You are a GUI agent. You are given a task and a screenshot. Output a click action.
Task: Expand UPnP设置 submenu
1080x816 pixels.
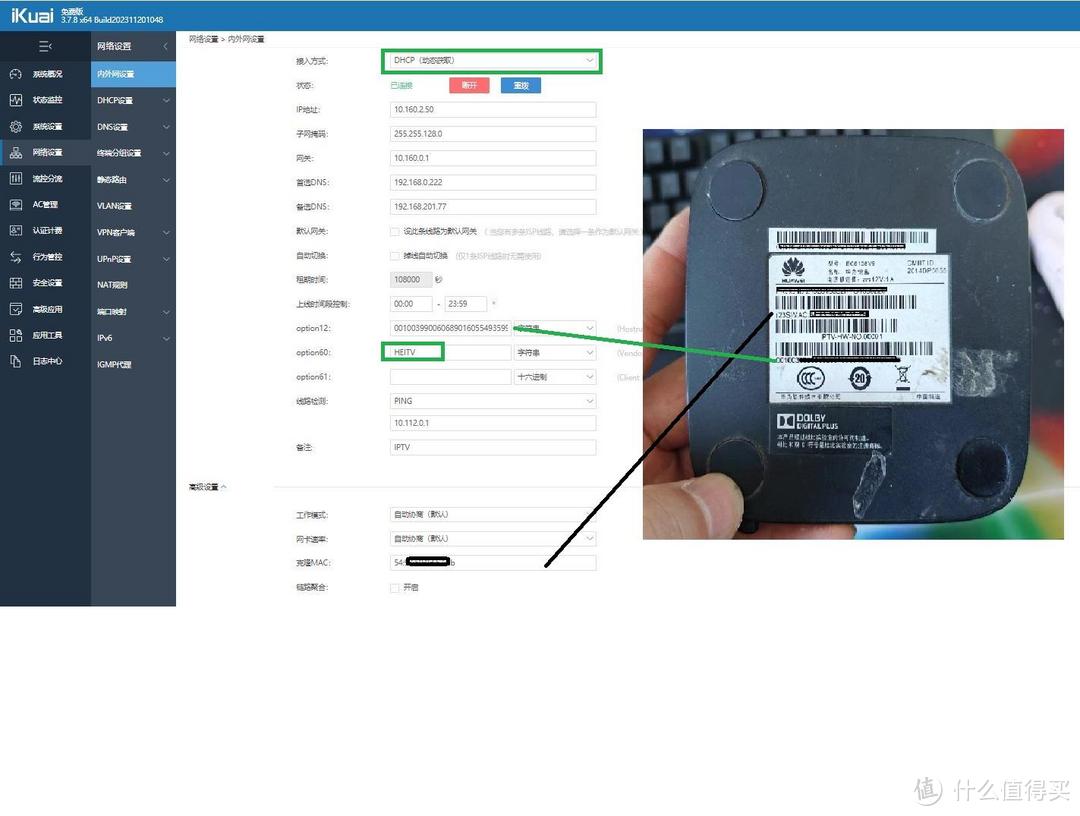pos(166,259)
